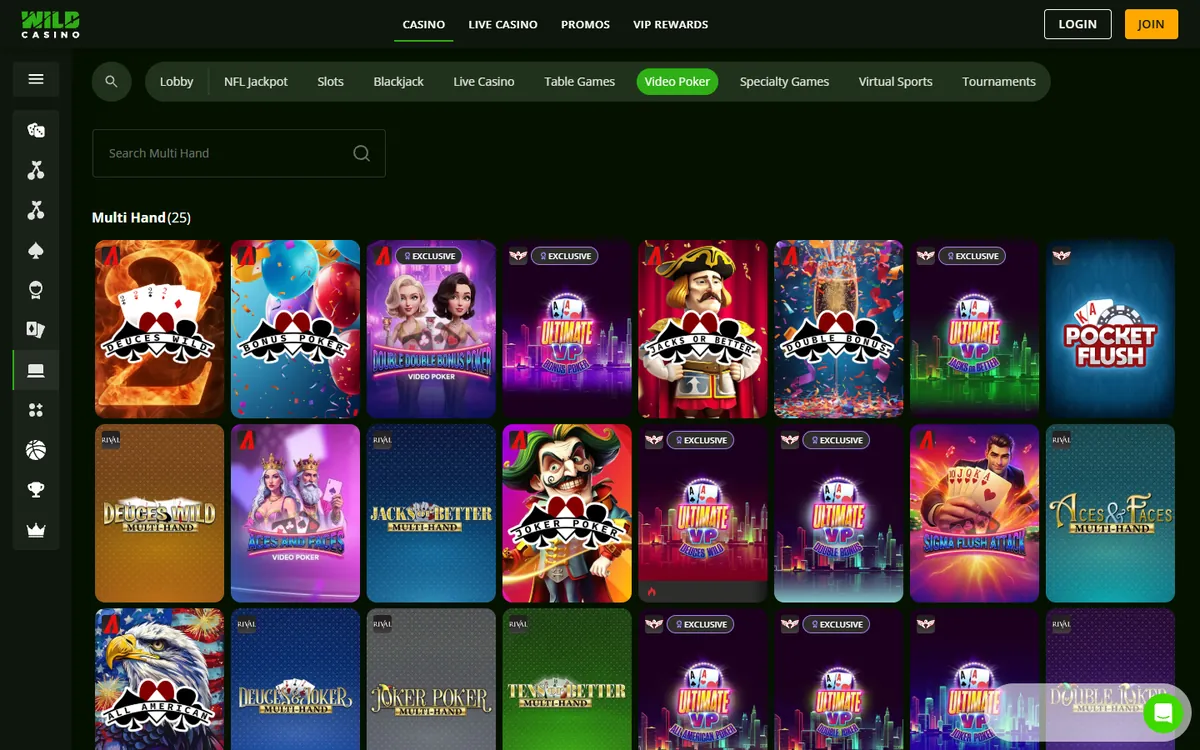Go to Promos in top navigation

pyautogui.click(x=585, y=24)
